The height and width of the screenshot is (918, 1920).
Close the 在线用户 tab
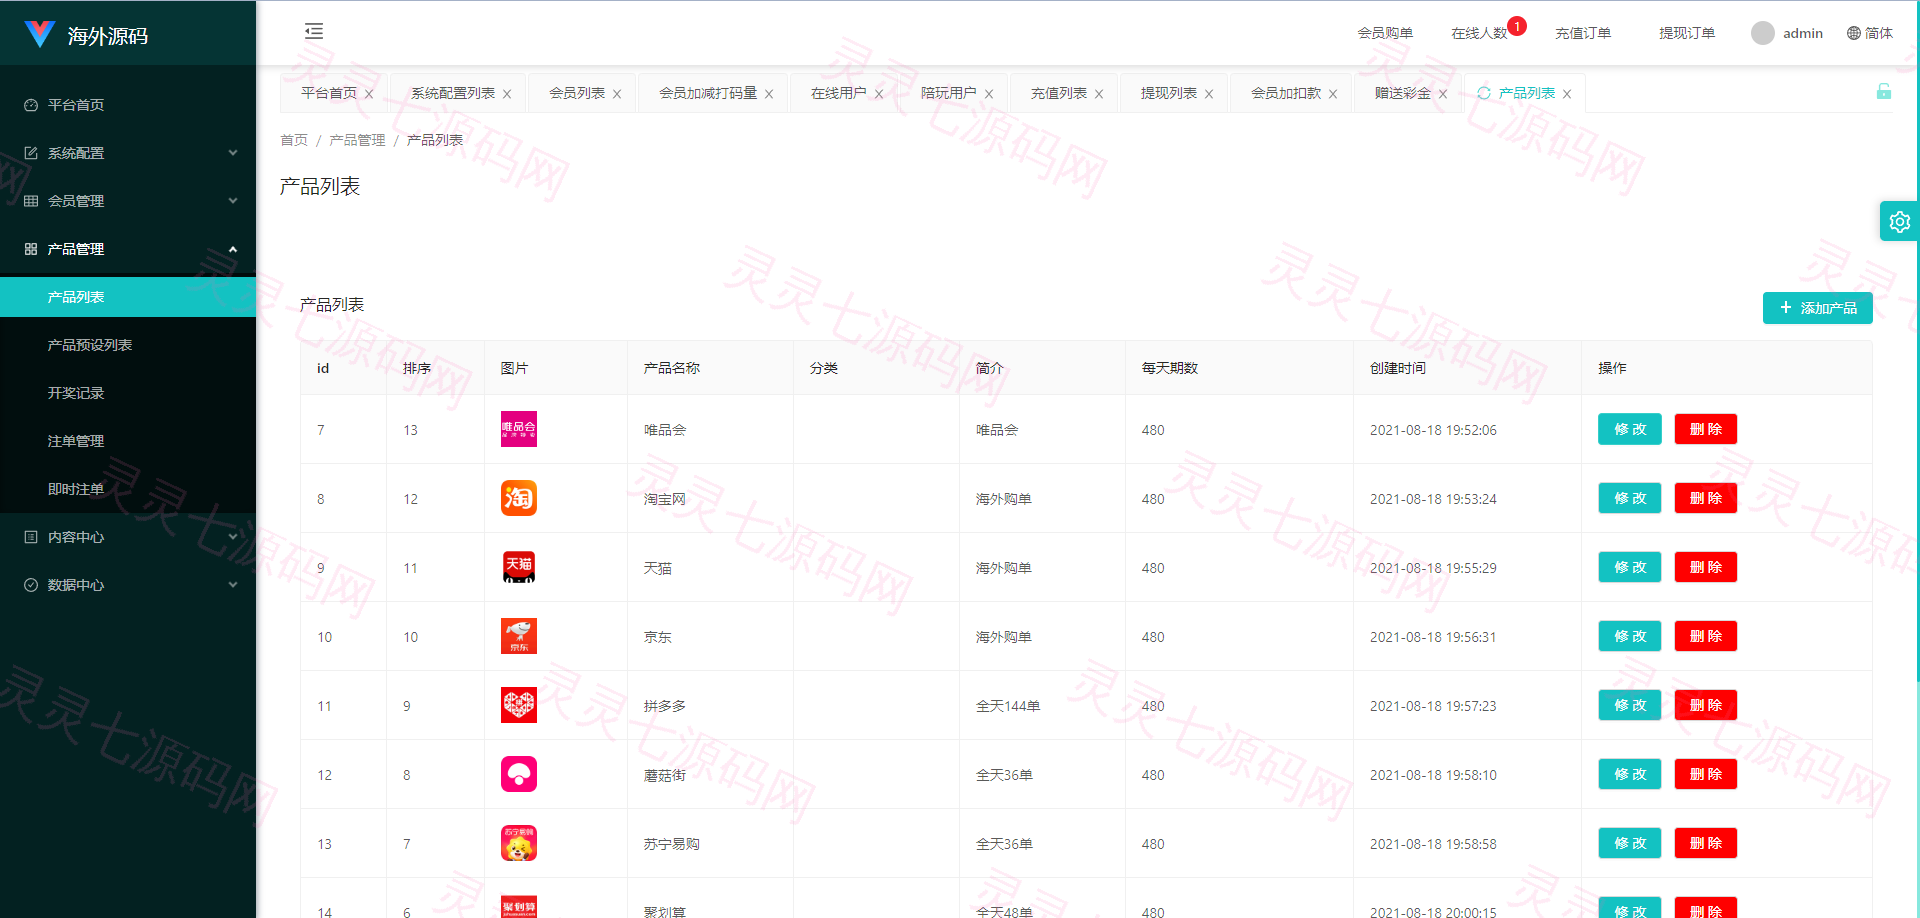(x=879, y=94)
